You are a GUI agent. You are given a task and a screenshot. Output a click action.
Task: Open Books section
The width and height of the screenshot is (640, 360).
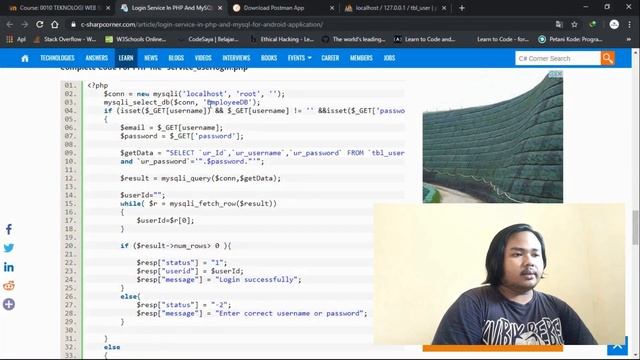point(269,58)
